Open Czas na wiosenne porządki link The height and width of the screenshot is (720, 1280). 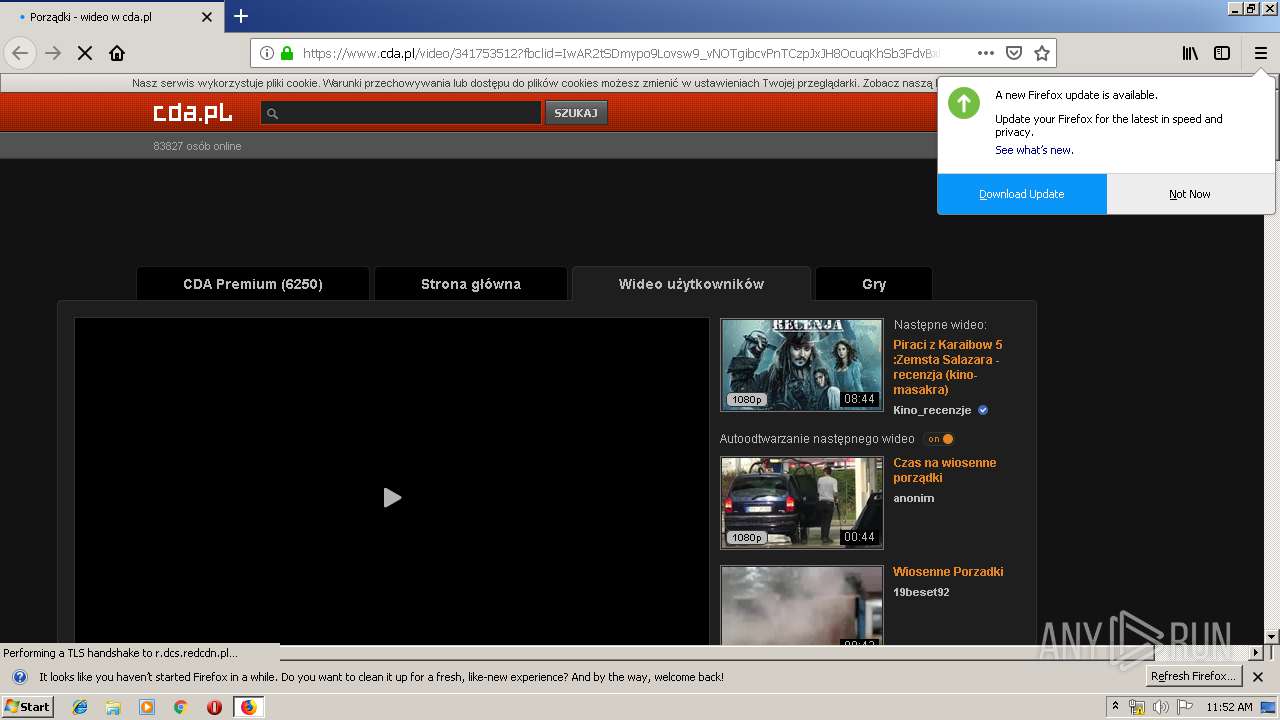[945, 470]
